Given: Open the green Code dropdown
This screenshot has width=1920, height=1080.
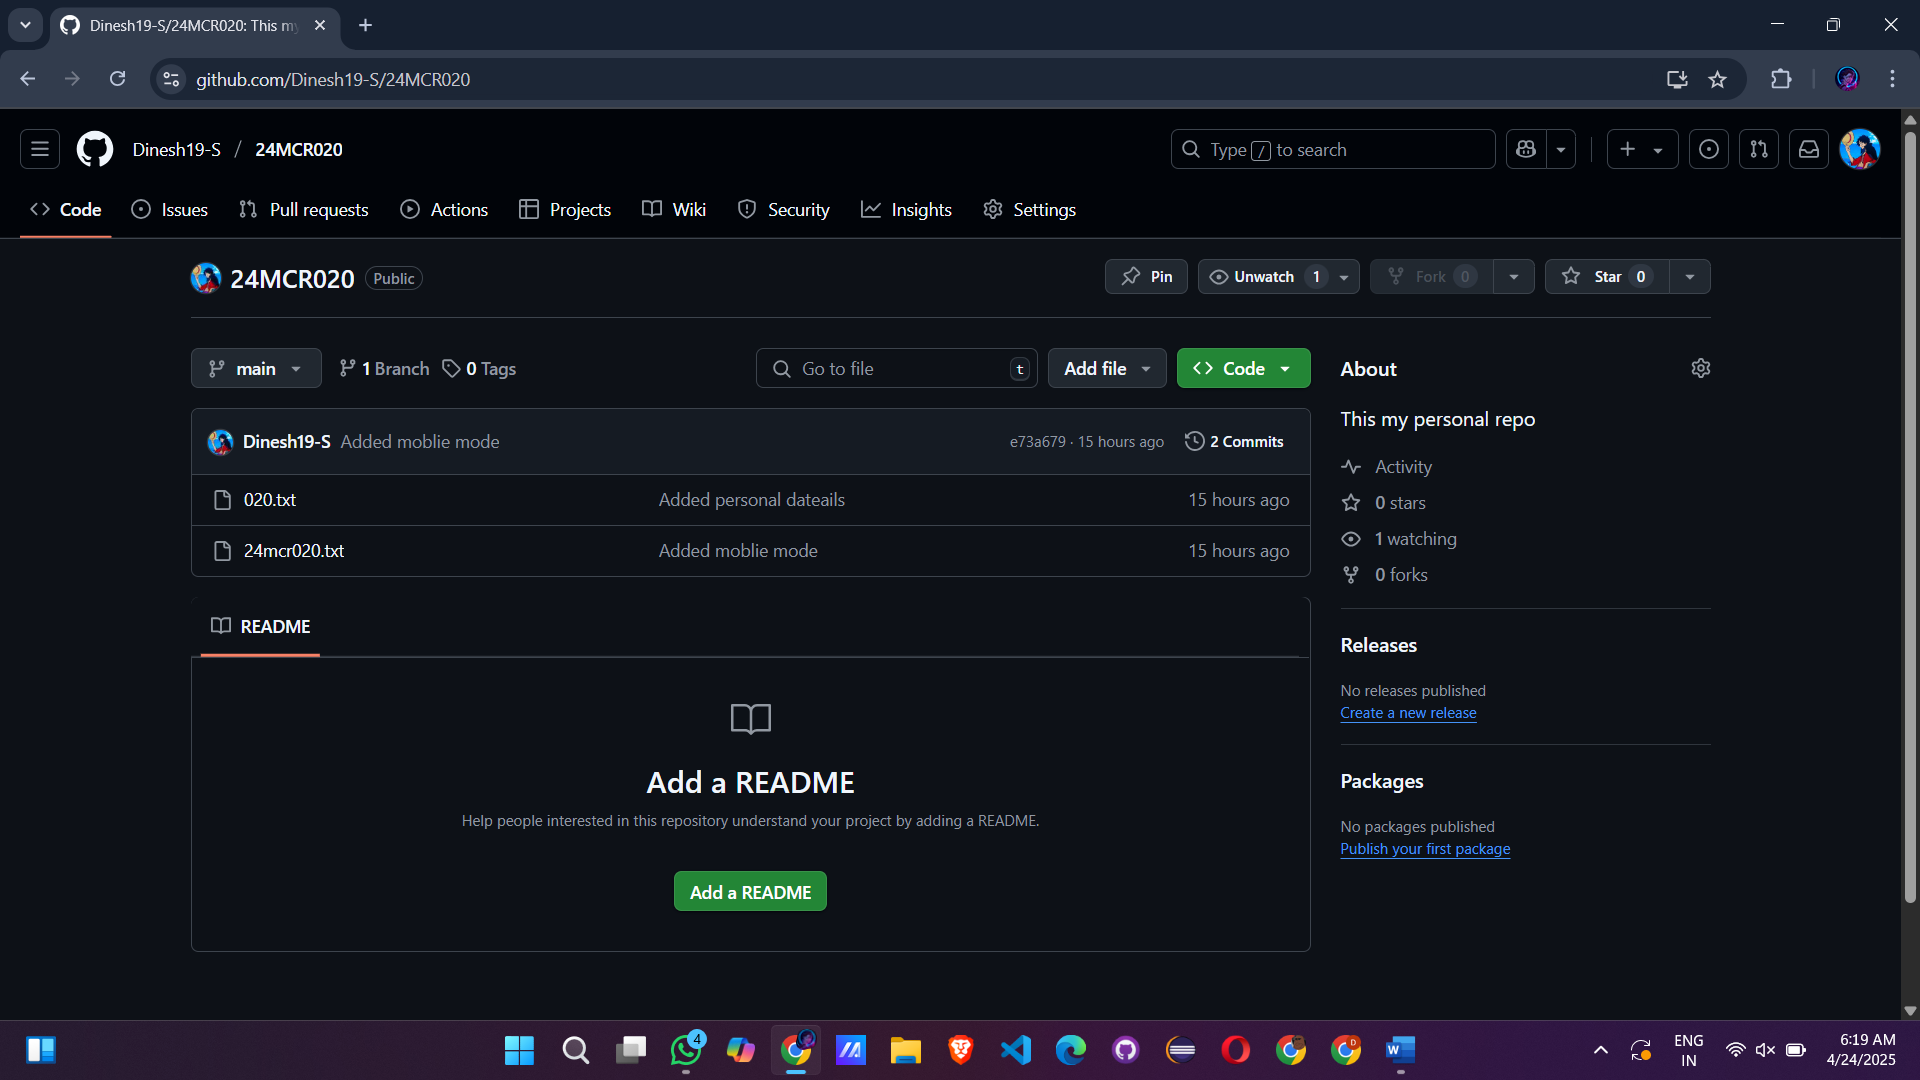Looking at the screenshot, I should [x=1243, y=369].
